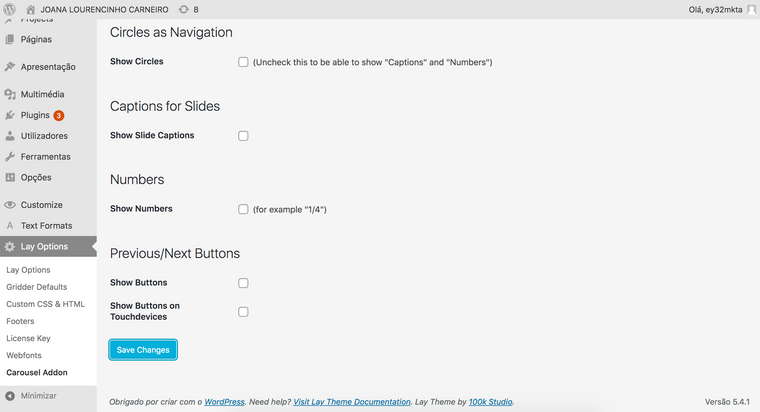Enable the Show Circles checkbox
Screen dimensions: 760x412
coord(243,62)
